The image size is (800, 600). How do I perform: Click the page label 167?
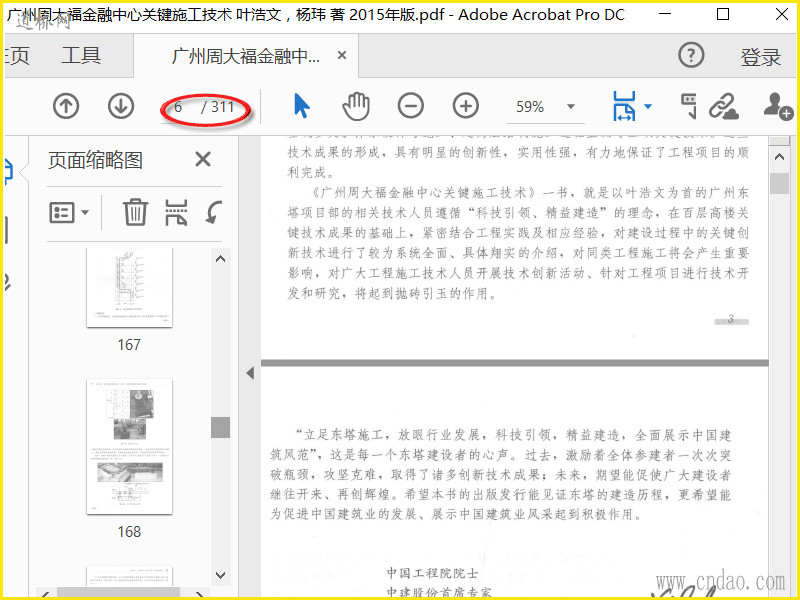pos(129,345)
